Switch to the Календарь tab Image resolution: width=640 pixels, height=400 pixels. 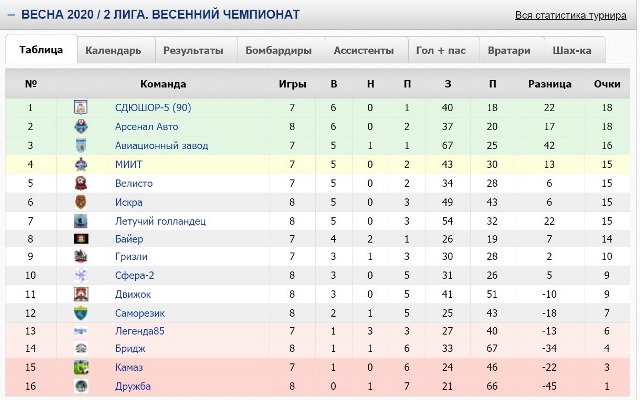pyautogui.click(x=113, y=51)
